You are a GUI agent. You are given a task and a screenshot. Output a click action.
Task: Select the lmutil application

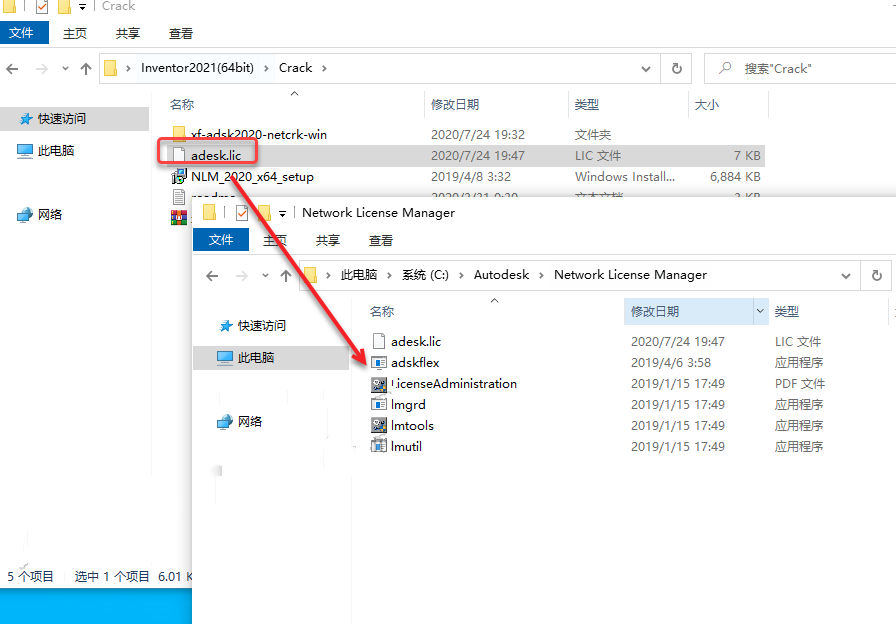pos(406,446)
